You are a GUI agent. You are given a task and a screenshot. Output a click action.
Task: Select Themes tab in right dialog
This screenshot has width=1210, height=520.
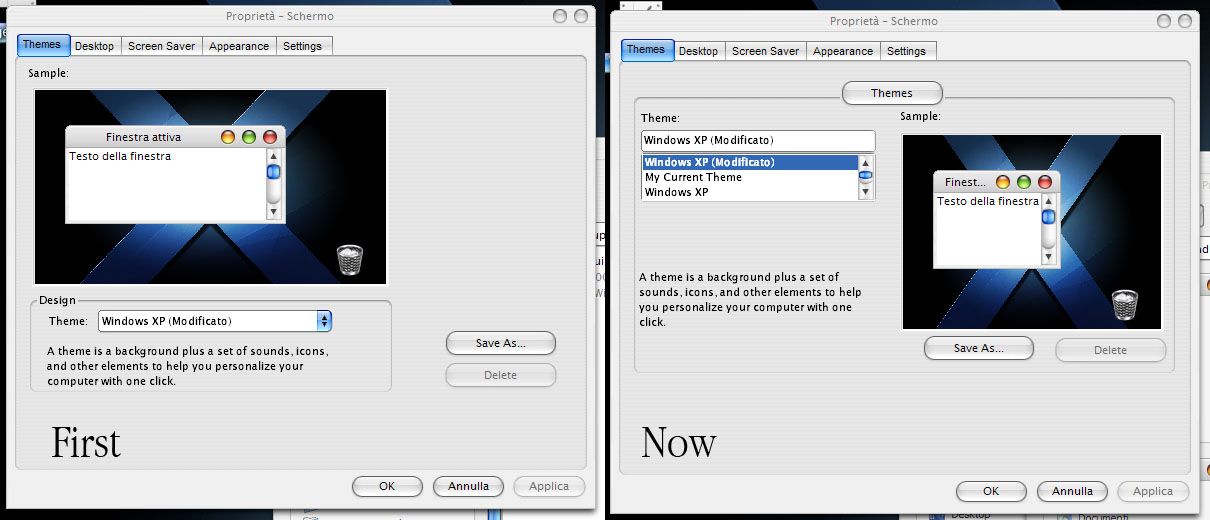[646, 50]
